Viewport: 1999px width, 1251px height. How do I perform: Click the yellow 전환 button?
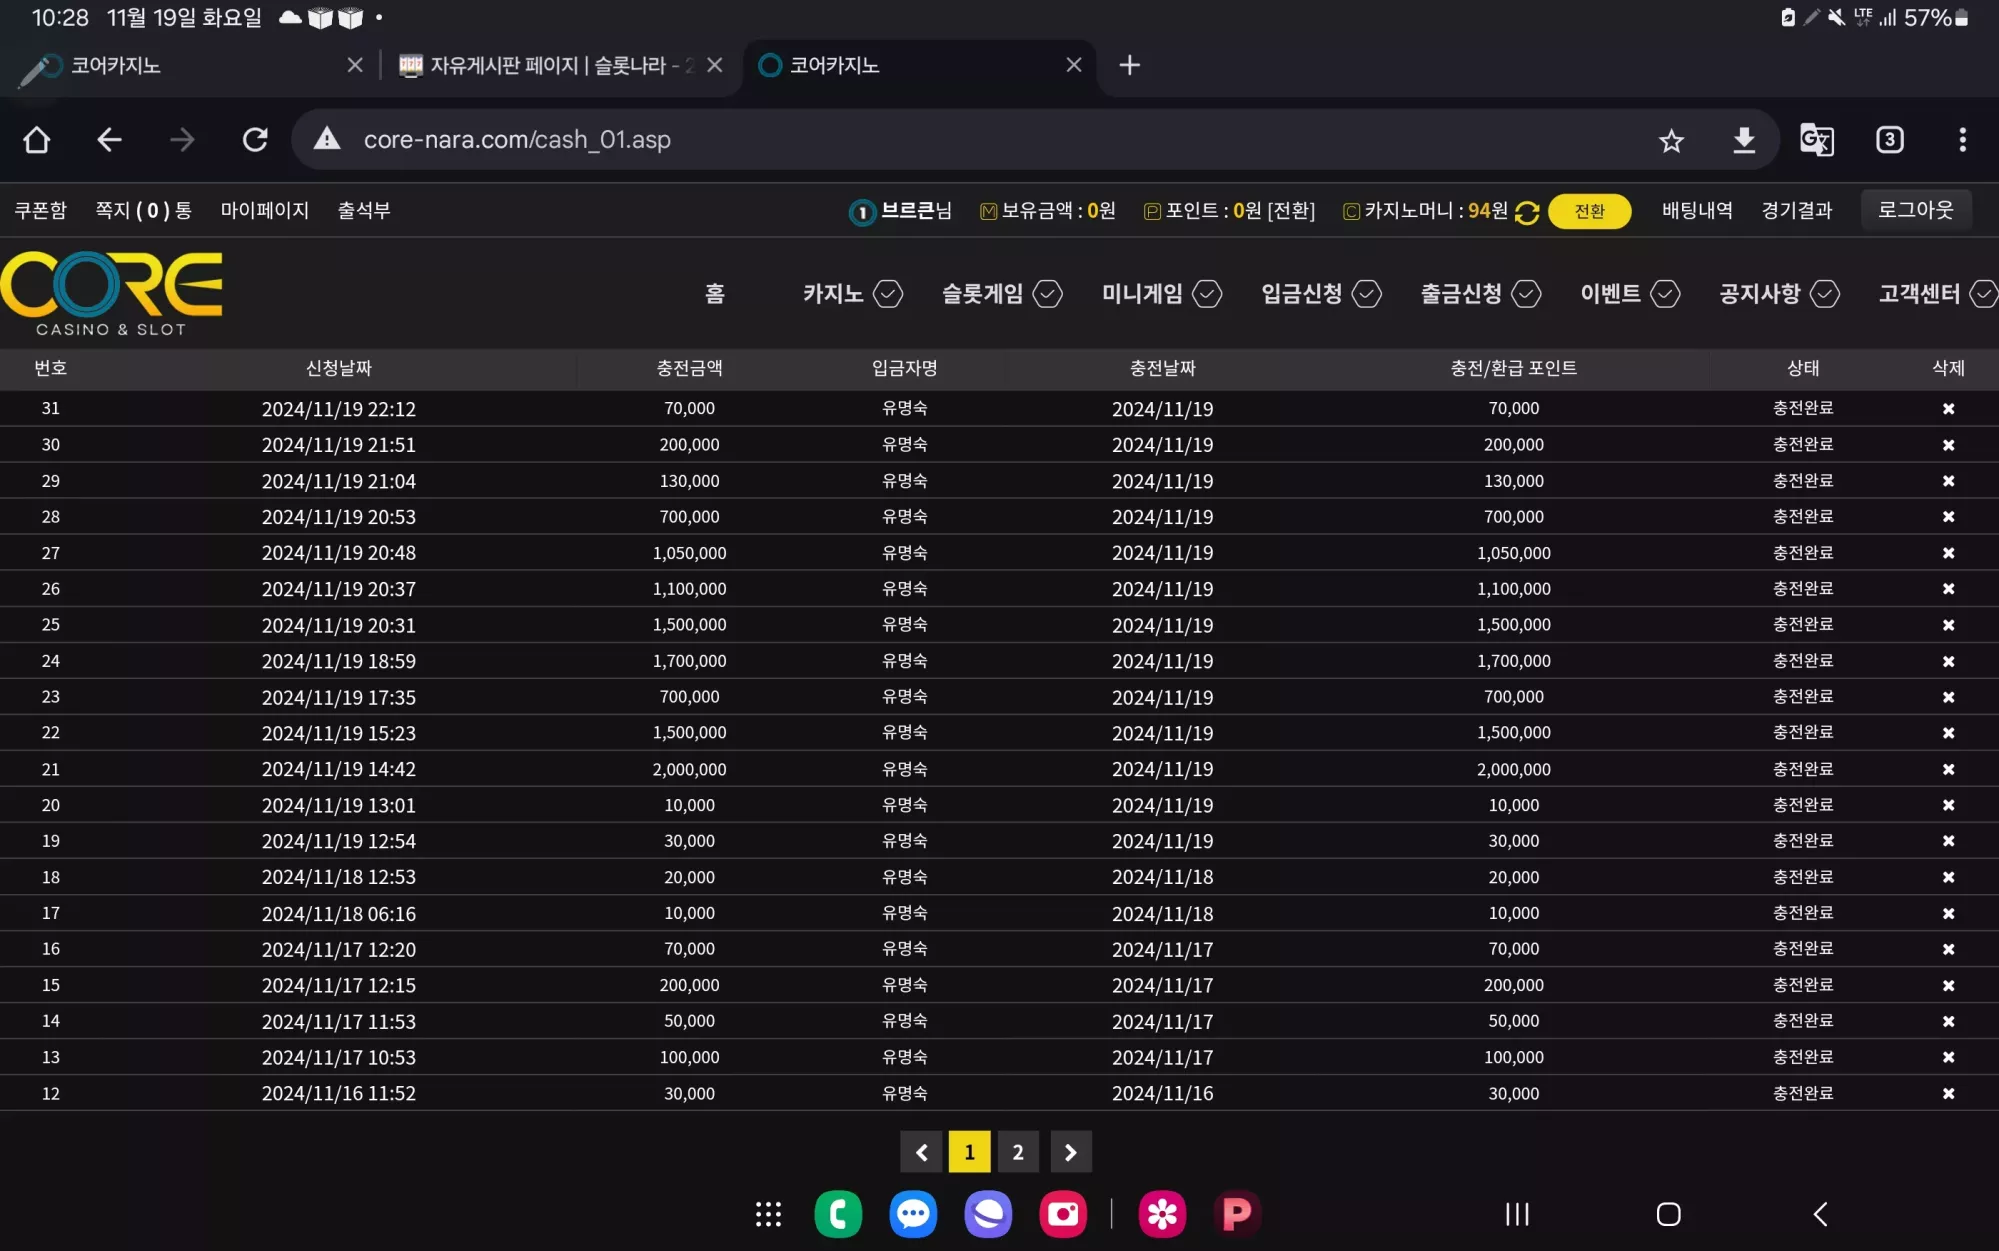click(x=1589, y=211)
